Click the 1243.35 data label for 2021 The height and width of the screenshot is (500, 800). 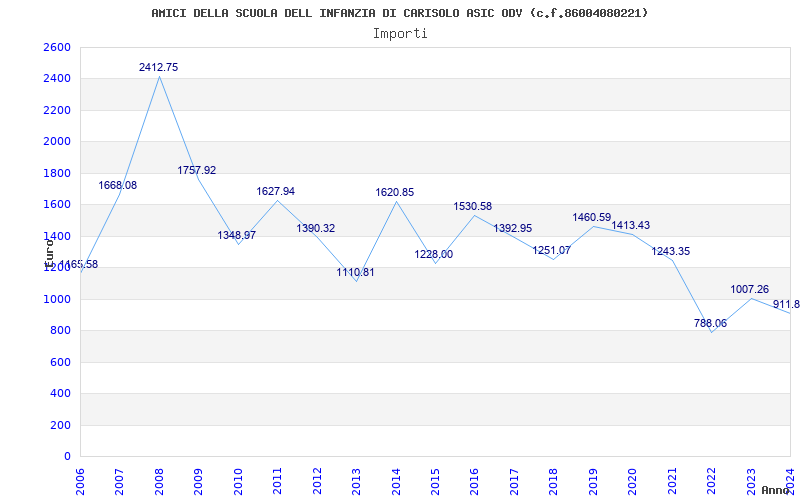[x=671, y=251]
